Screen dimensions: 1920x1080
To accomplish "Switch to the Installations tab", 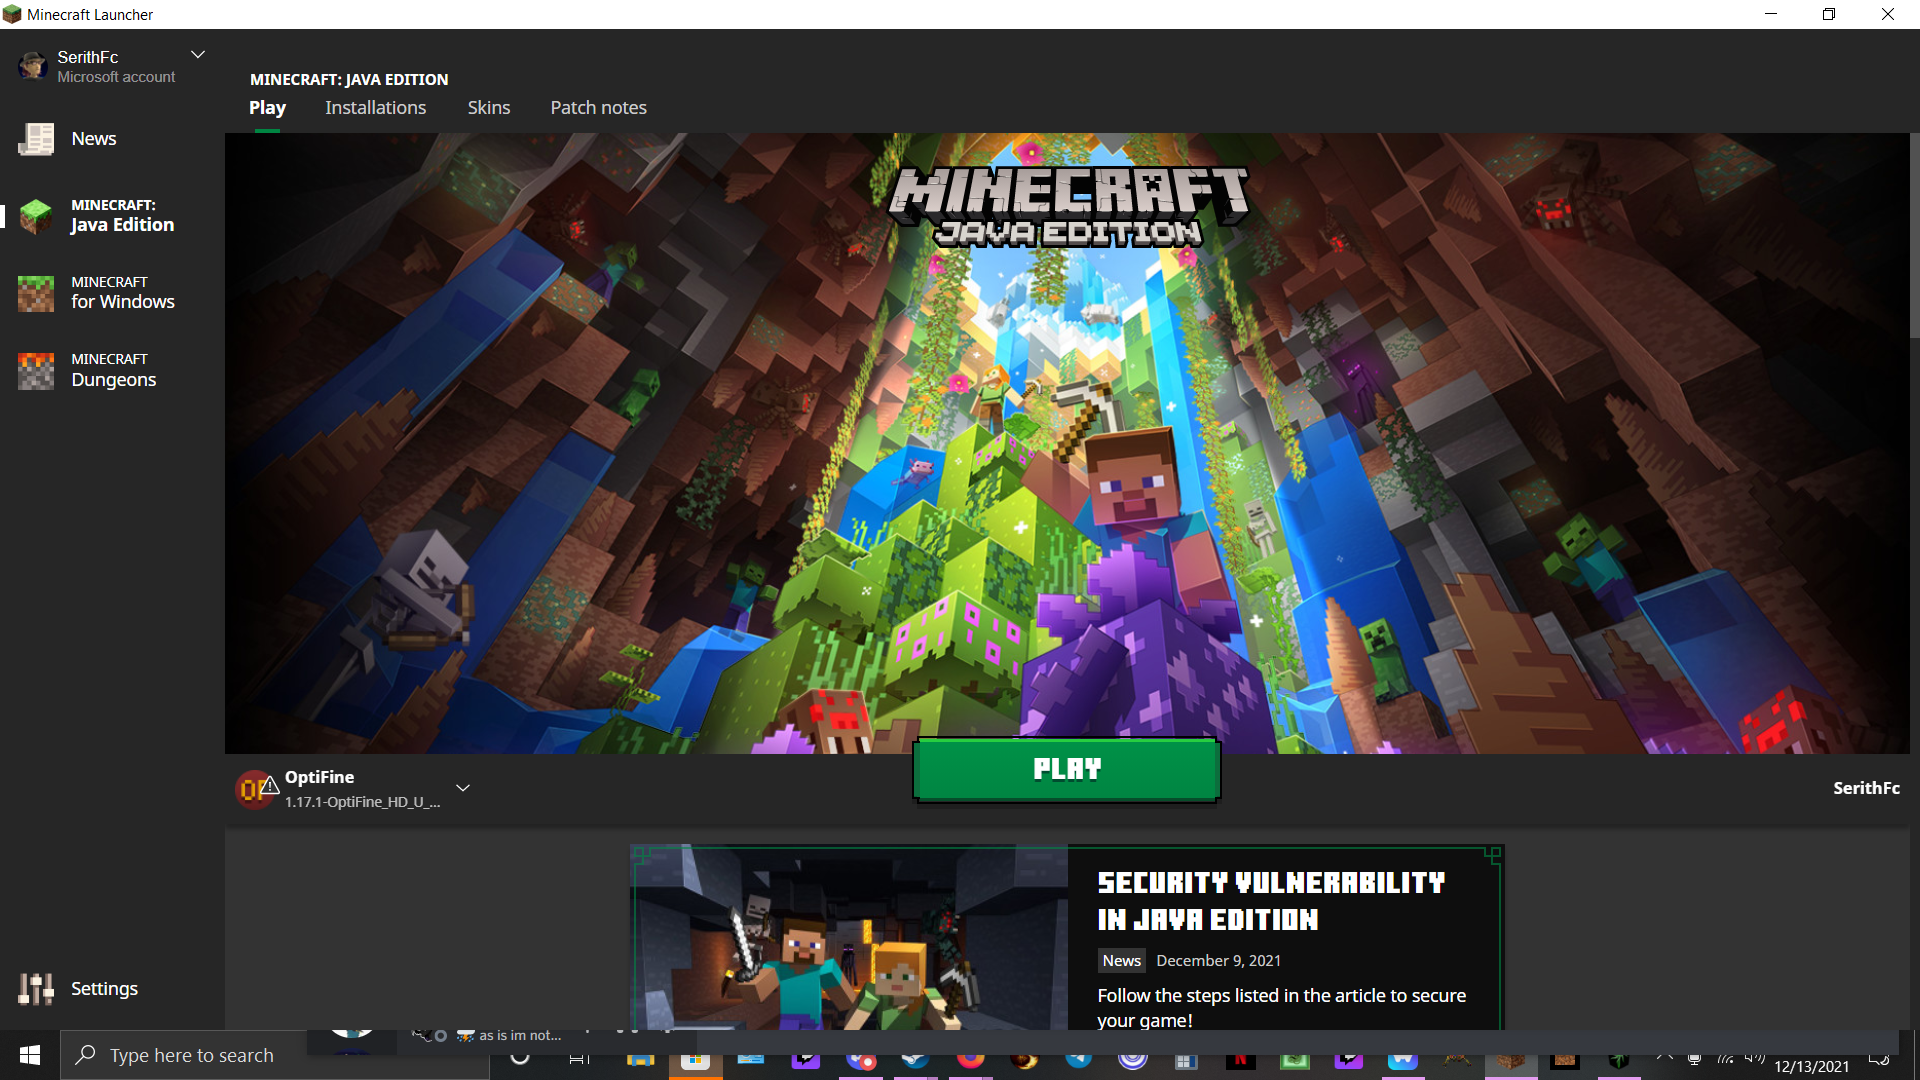I will pyautogui.click(x=375, y=108).
